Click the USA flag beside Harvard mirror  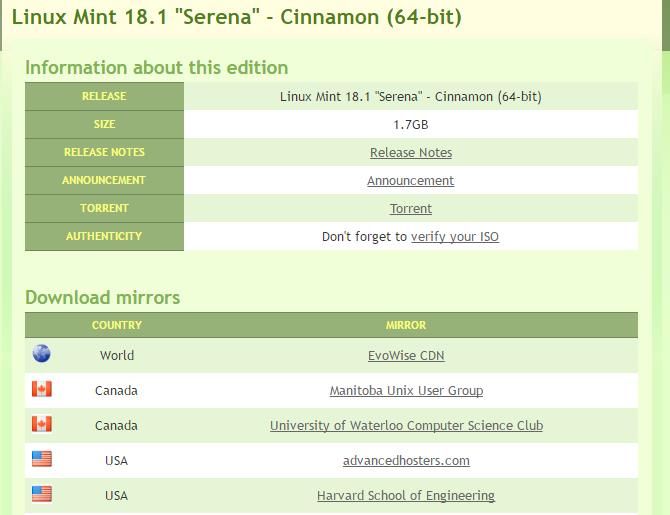(41, 494)
